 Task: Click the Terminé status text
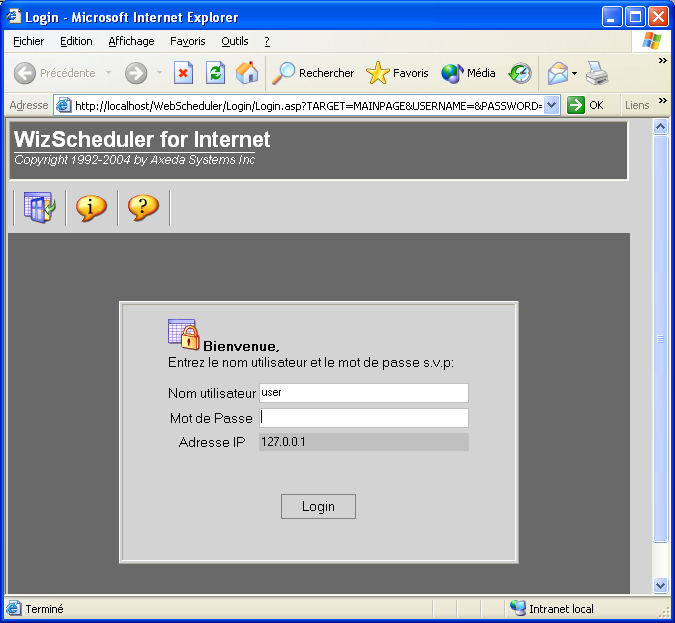44,609
